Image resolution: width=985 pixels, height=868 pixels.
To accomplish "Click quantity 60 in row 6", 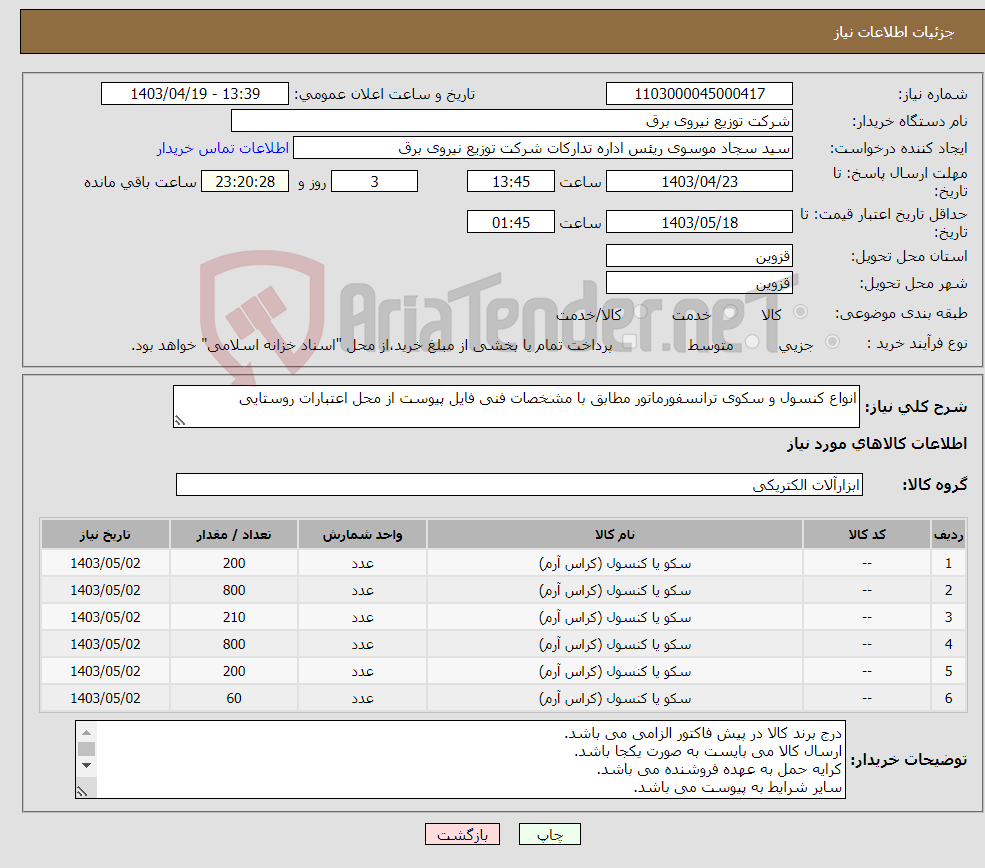I will [x=234, y=698].
